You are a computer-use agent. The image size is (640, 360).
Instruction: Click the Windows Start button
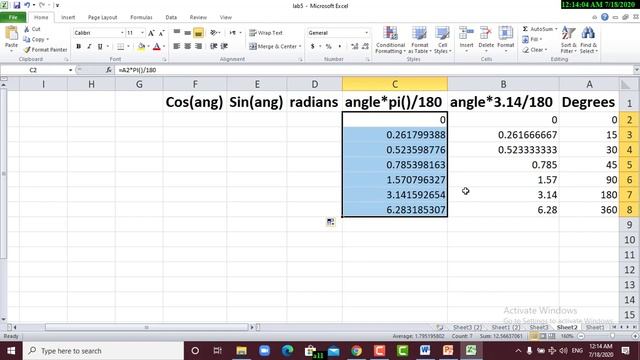pyautogui.click(x=11, y=351)
